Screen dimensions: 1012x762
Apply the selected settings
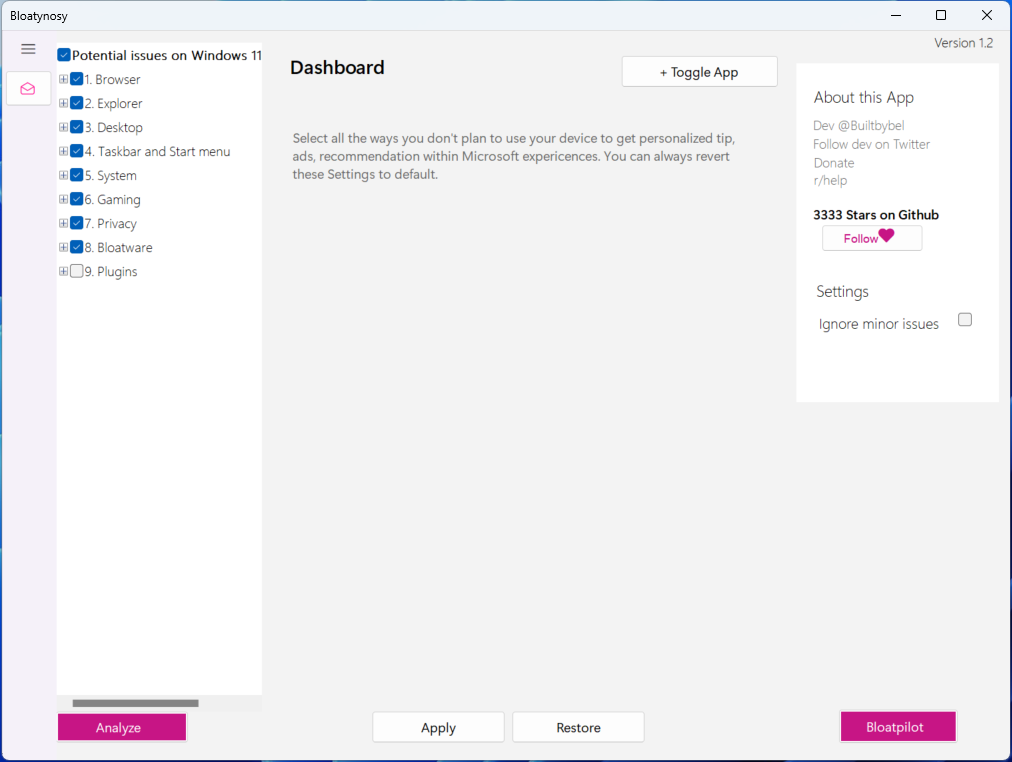438,727
